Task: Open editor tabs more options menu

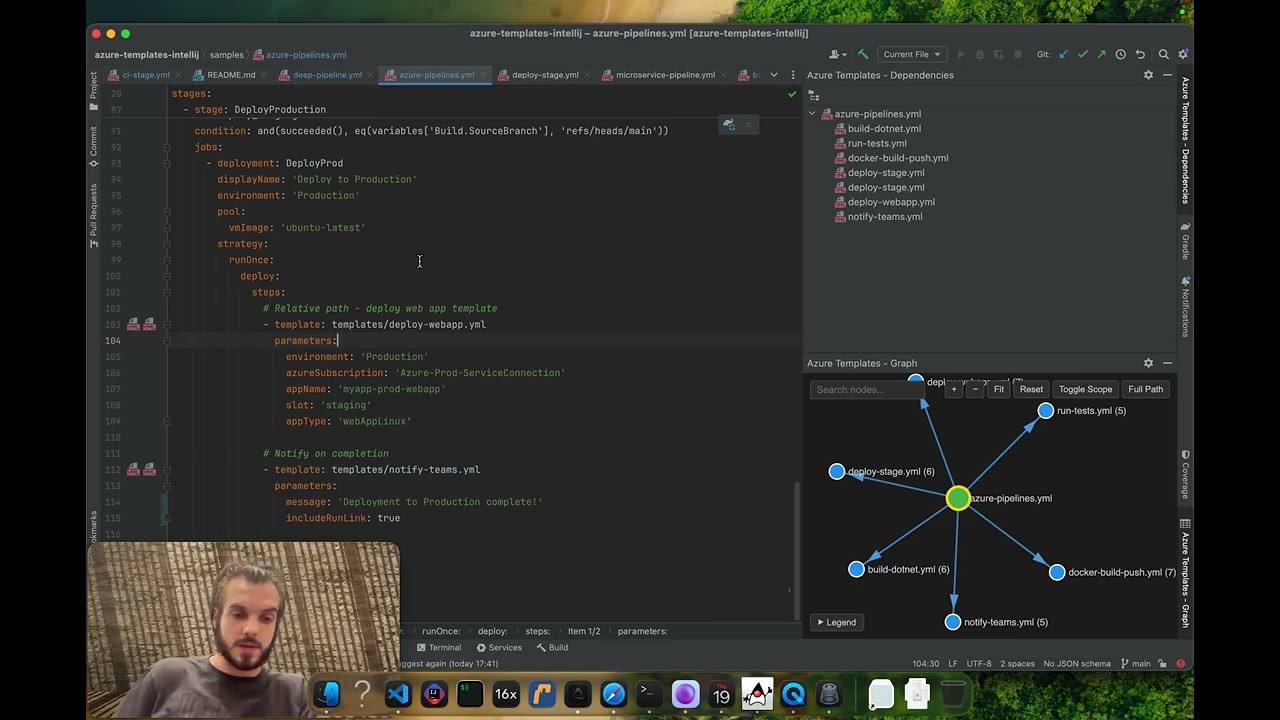Action: 791,75
